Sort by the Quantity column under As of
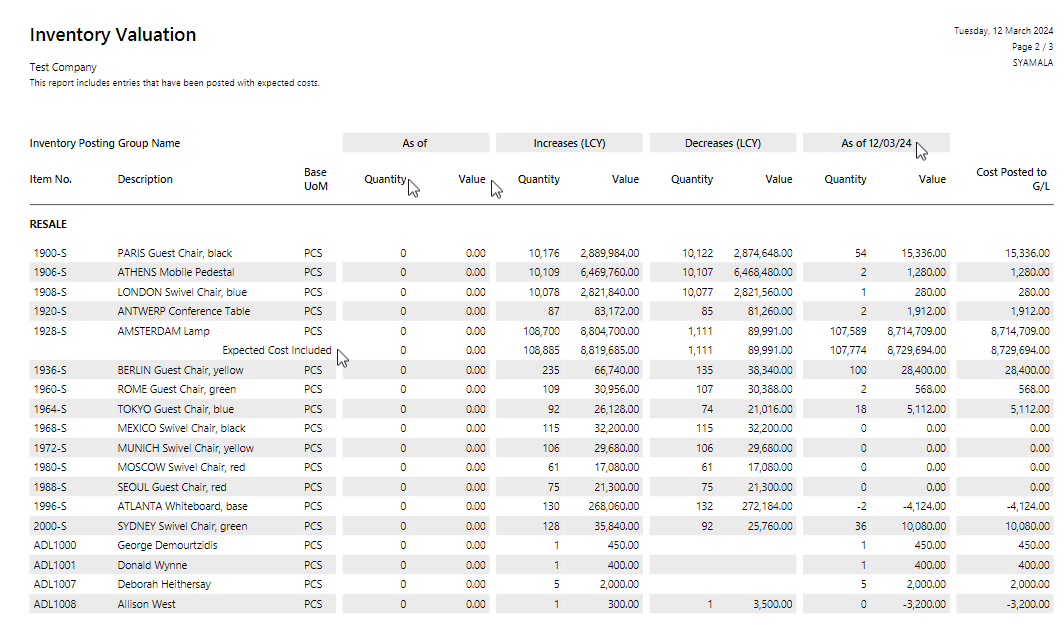Image resolution: width=1064 pixels, height=625 pixels. [386, 179]
